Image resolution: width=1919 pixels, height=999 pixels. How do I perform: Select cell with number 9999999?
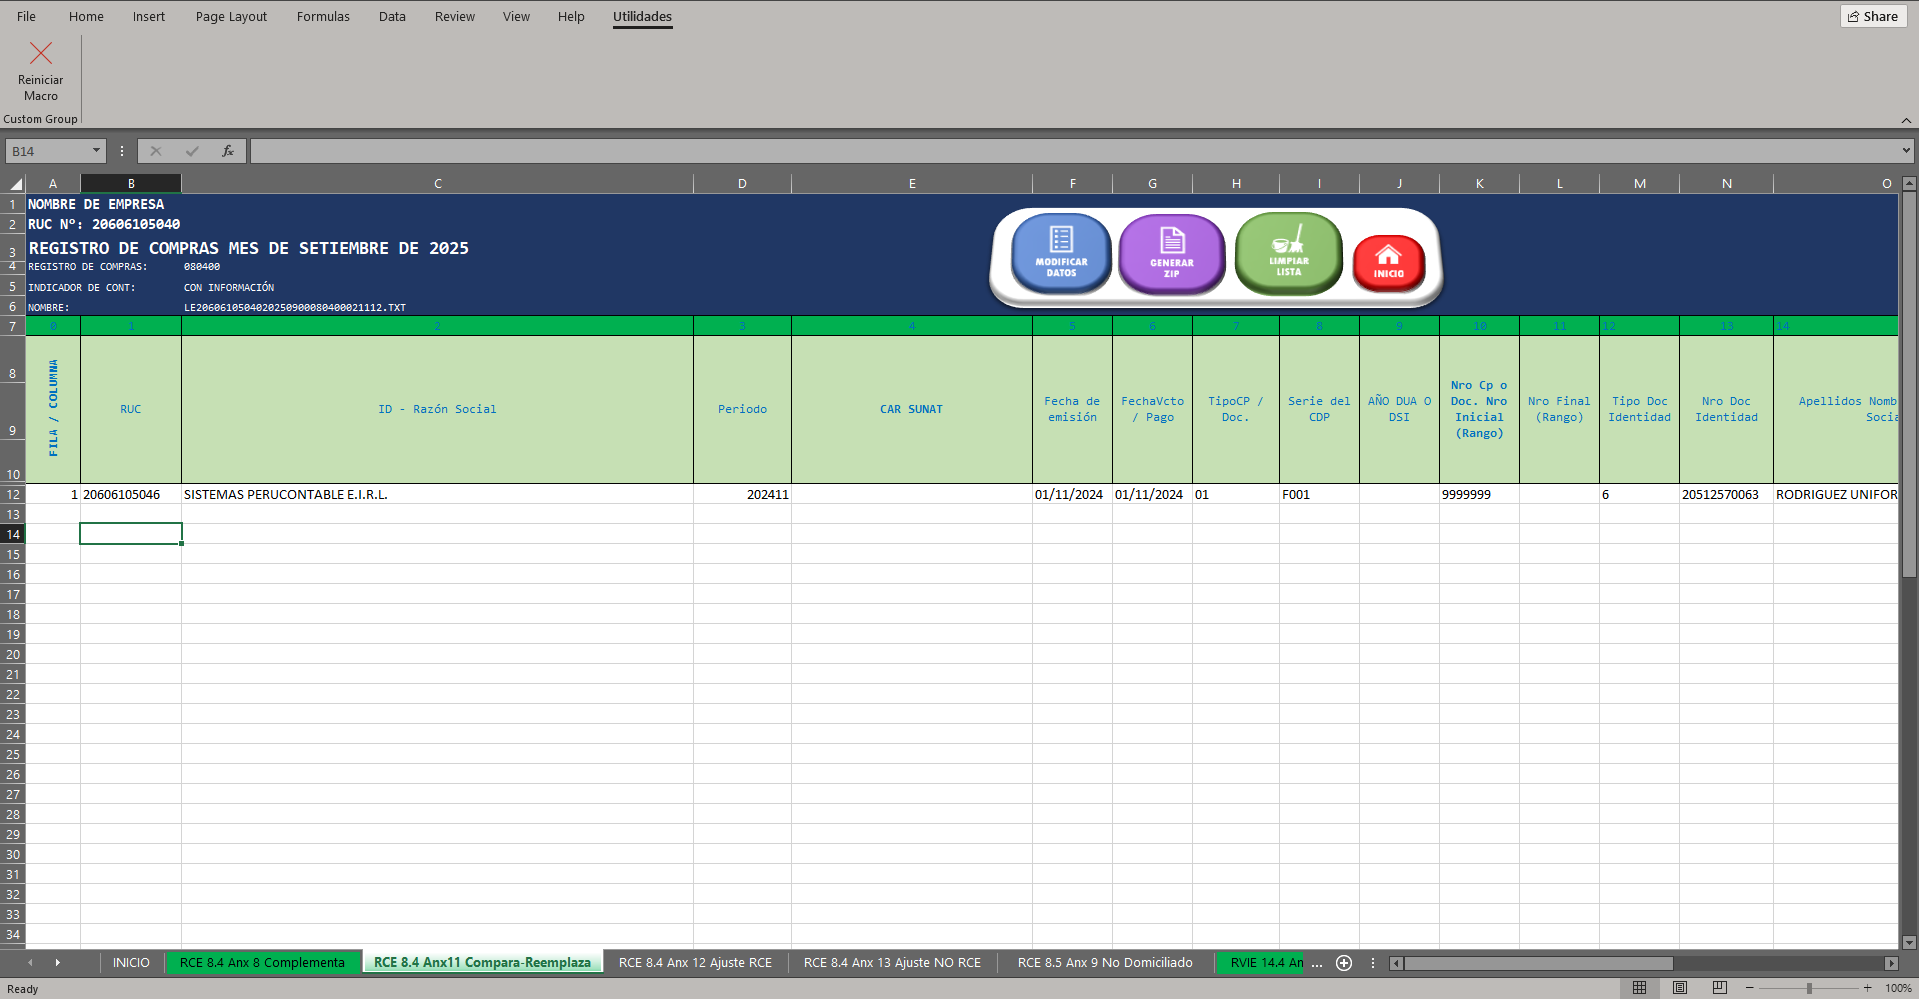click(1479, 494)
